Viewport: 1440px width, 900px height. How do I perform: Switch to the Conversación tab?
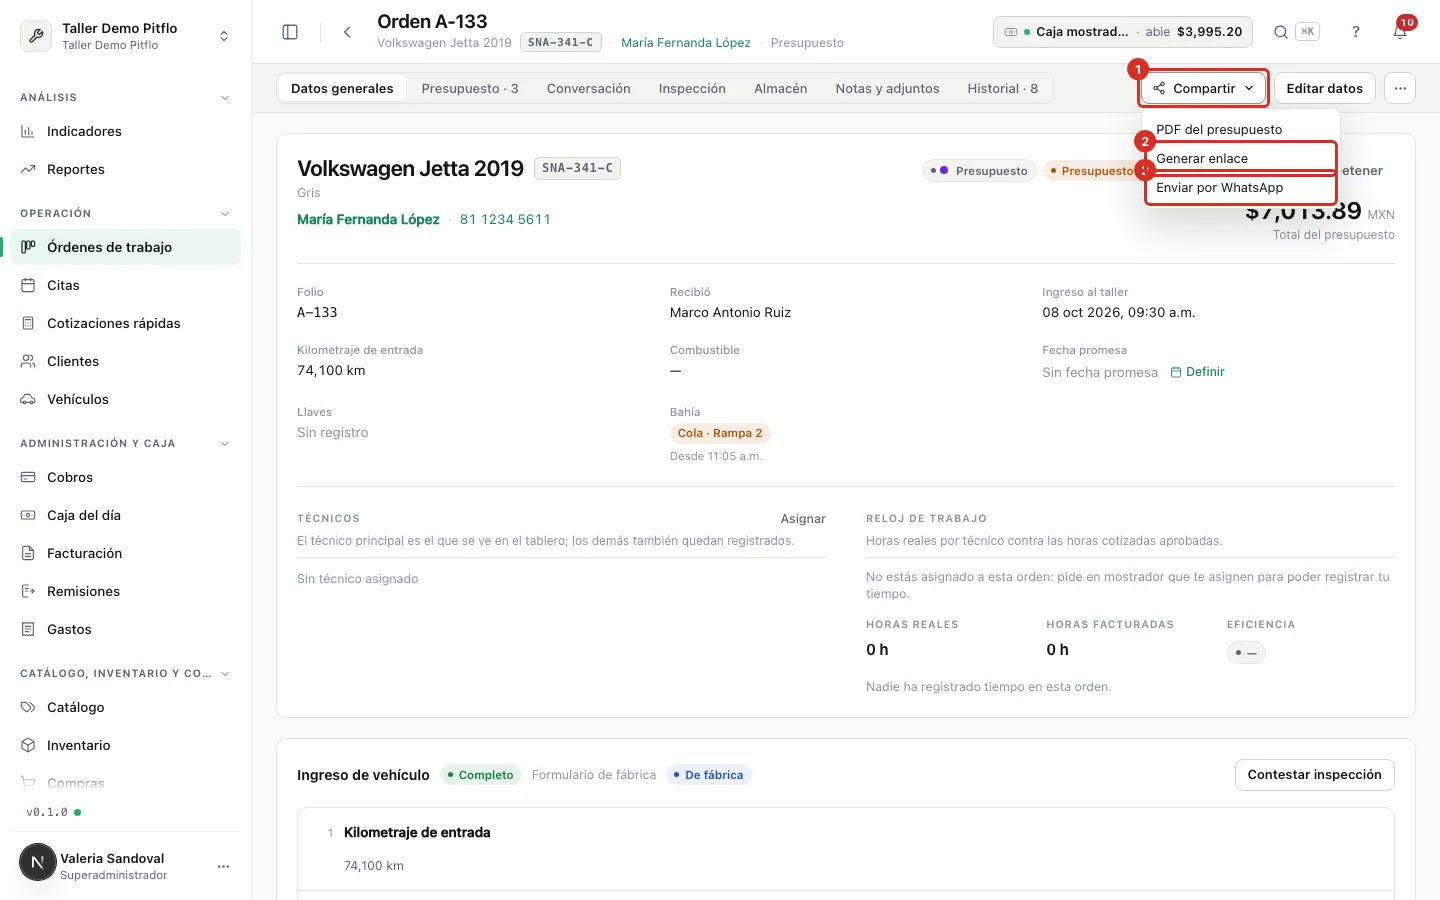coord(589,88)
